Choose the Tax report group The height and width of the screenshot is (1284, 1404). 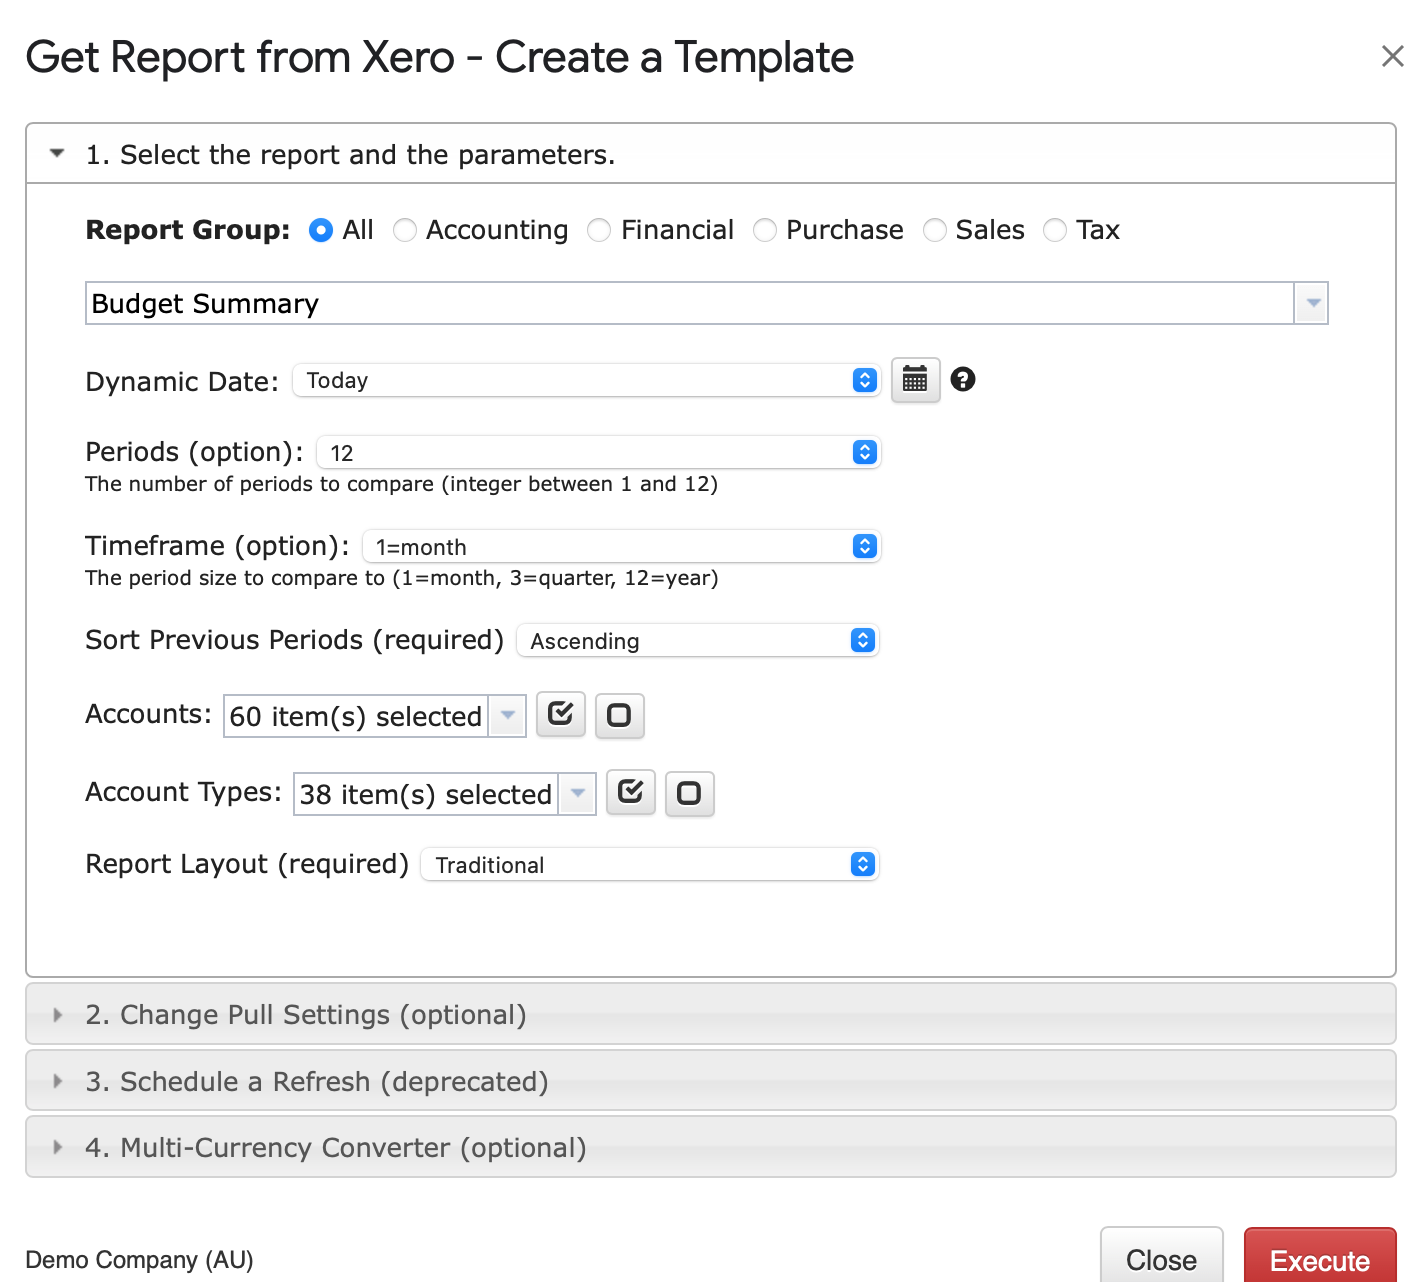click(1055, 230)
